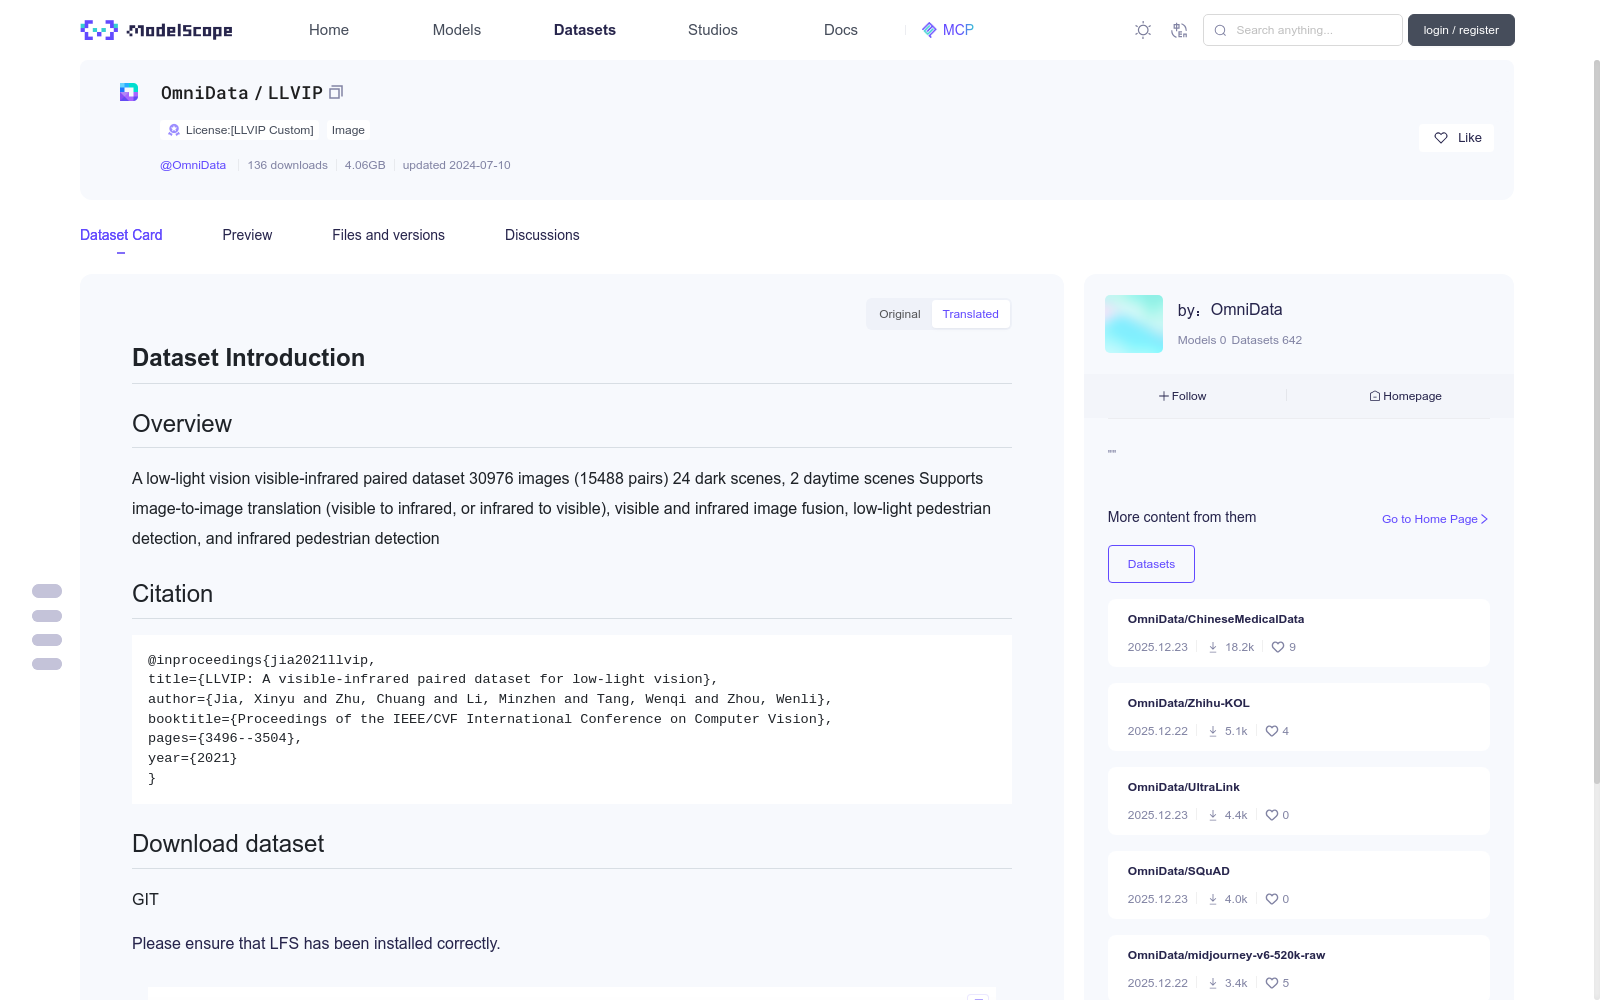Click the home icon beside Homepage
This screenshot has width=1600, height=1000.
pyautogui.click(x=1375, y=396)
